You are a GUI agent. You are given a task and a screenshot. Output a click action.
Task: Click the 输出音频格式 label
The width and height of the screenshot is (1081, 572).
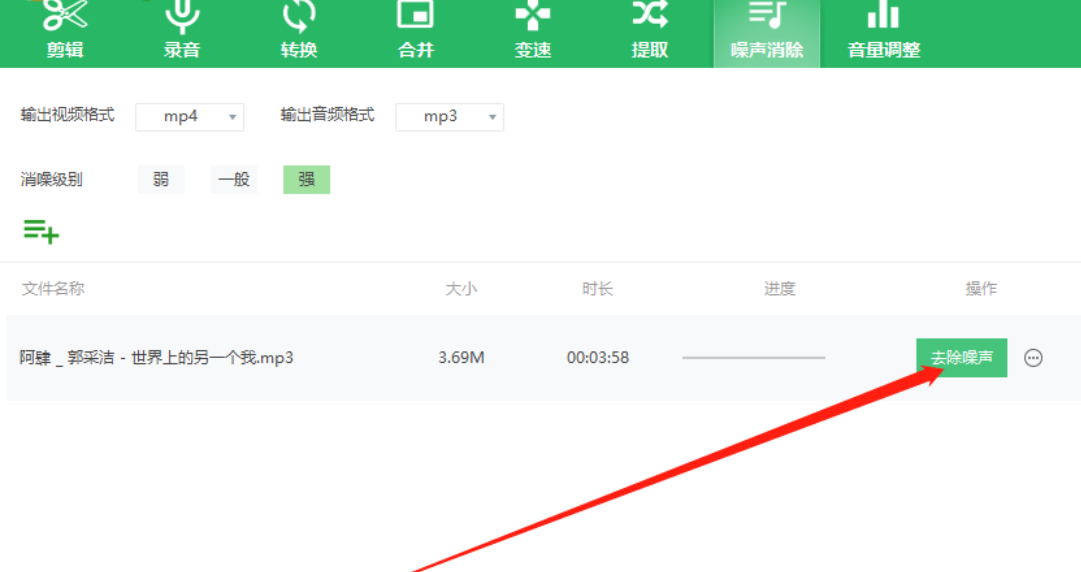(x=327, y=115)
